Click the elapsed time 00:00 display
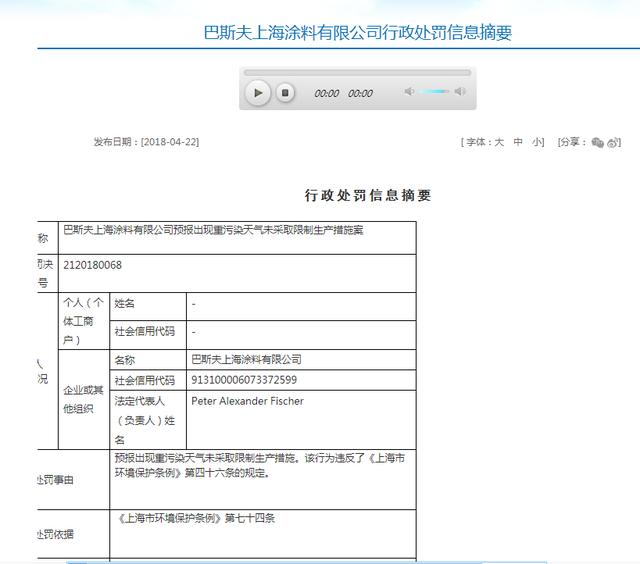640x564 pixels. click(327, 93)
